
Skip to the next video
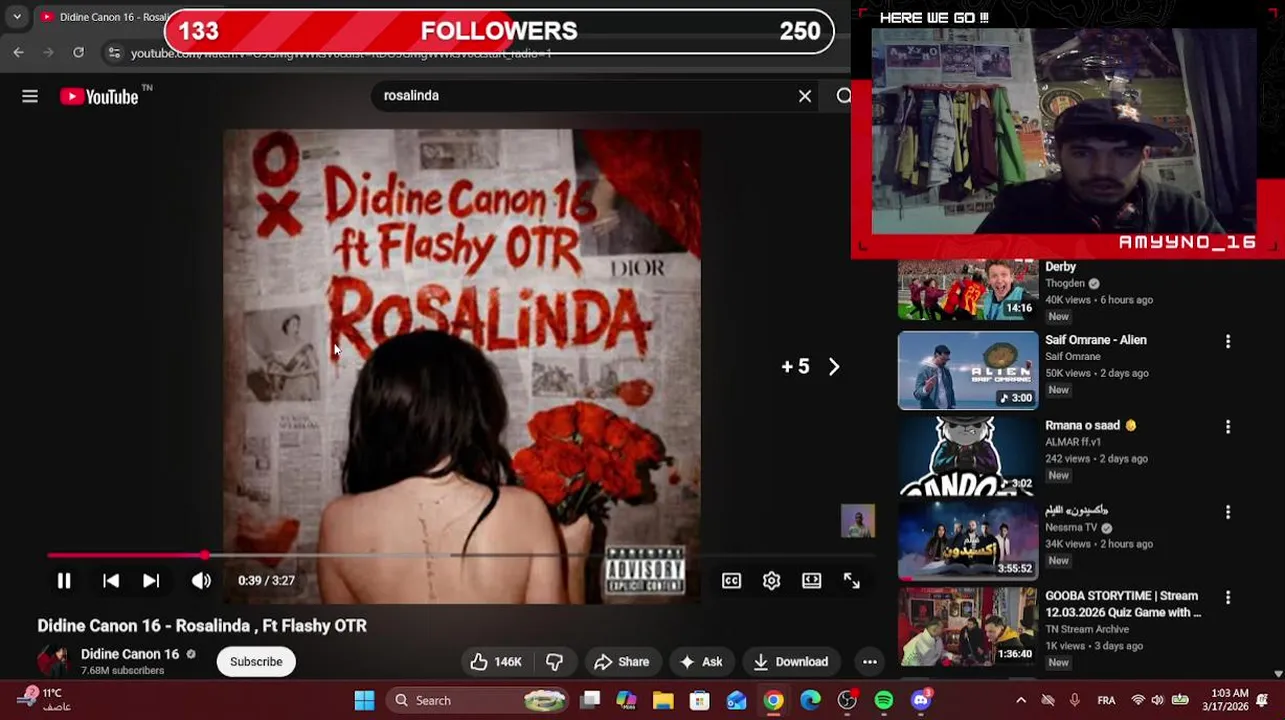coord(151,581)
